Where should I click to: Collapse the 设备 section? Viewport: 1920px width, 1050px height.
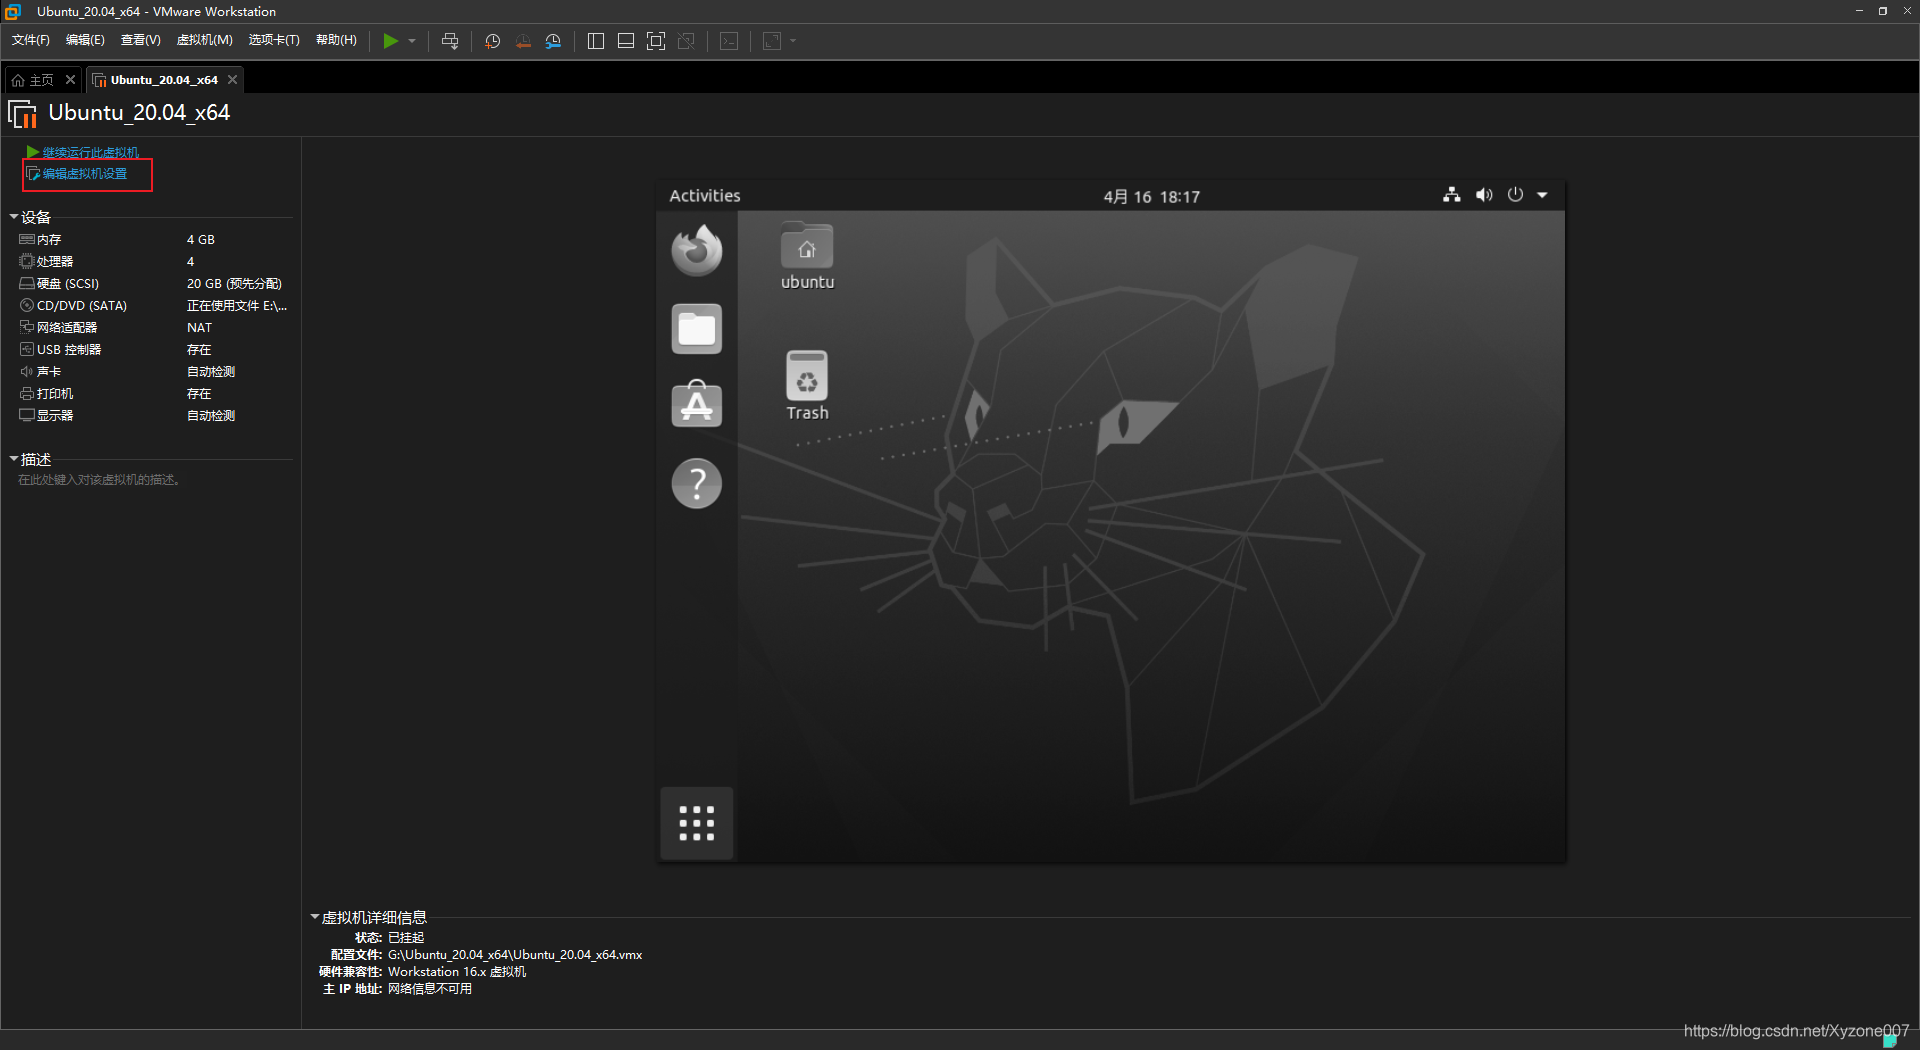[x=14, y=217]
